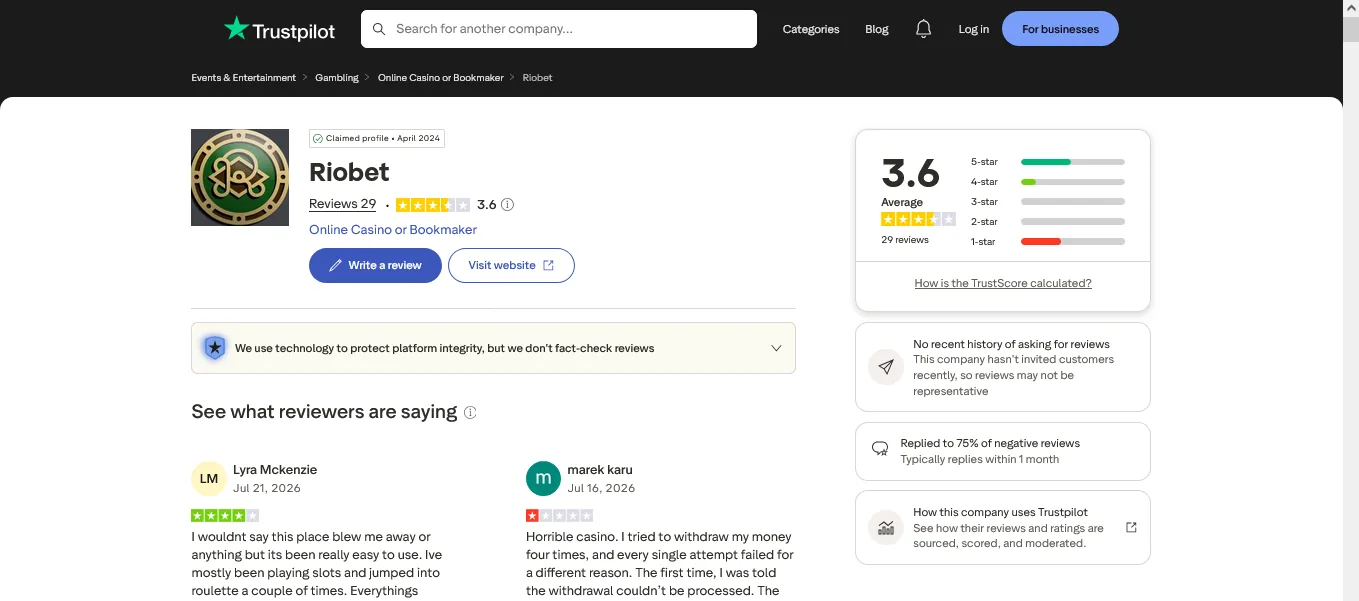
Task: Click How this company uses Trustpilot
Action: (x=1000, y=512)
